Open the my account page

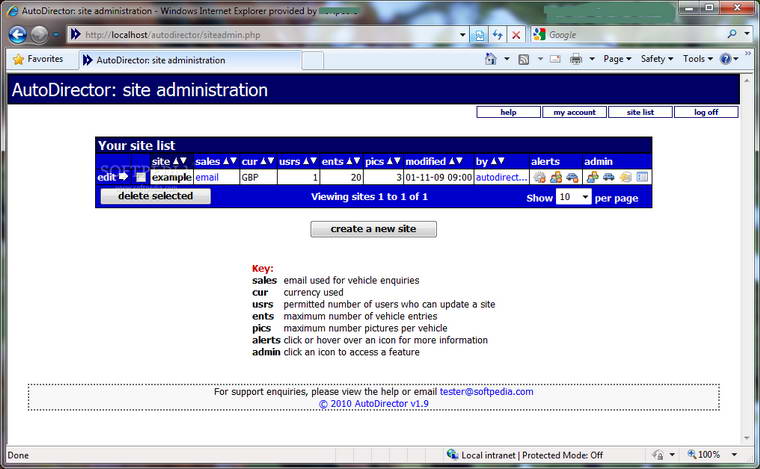tap(574, 112)
